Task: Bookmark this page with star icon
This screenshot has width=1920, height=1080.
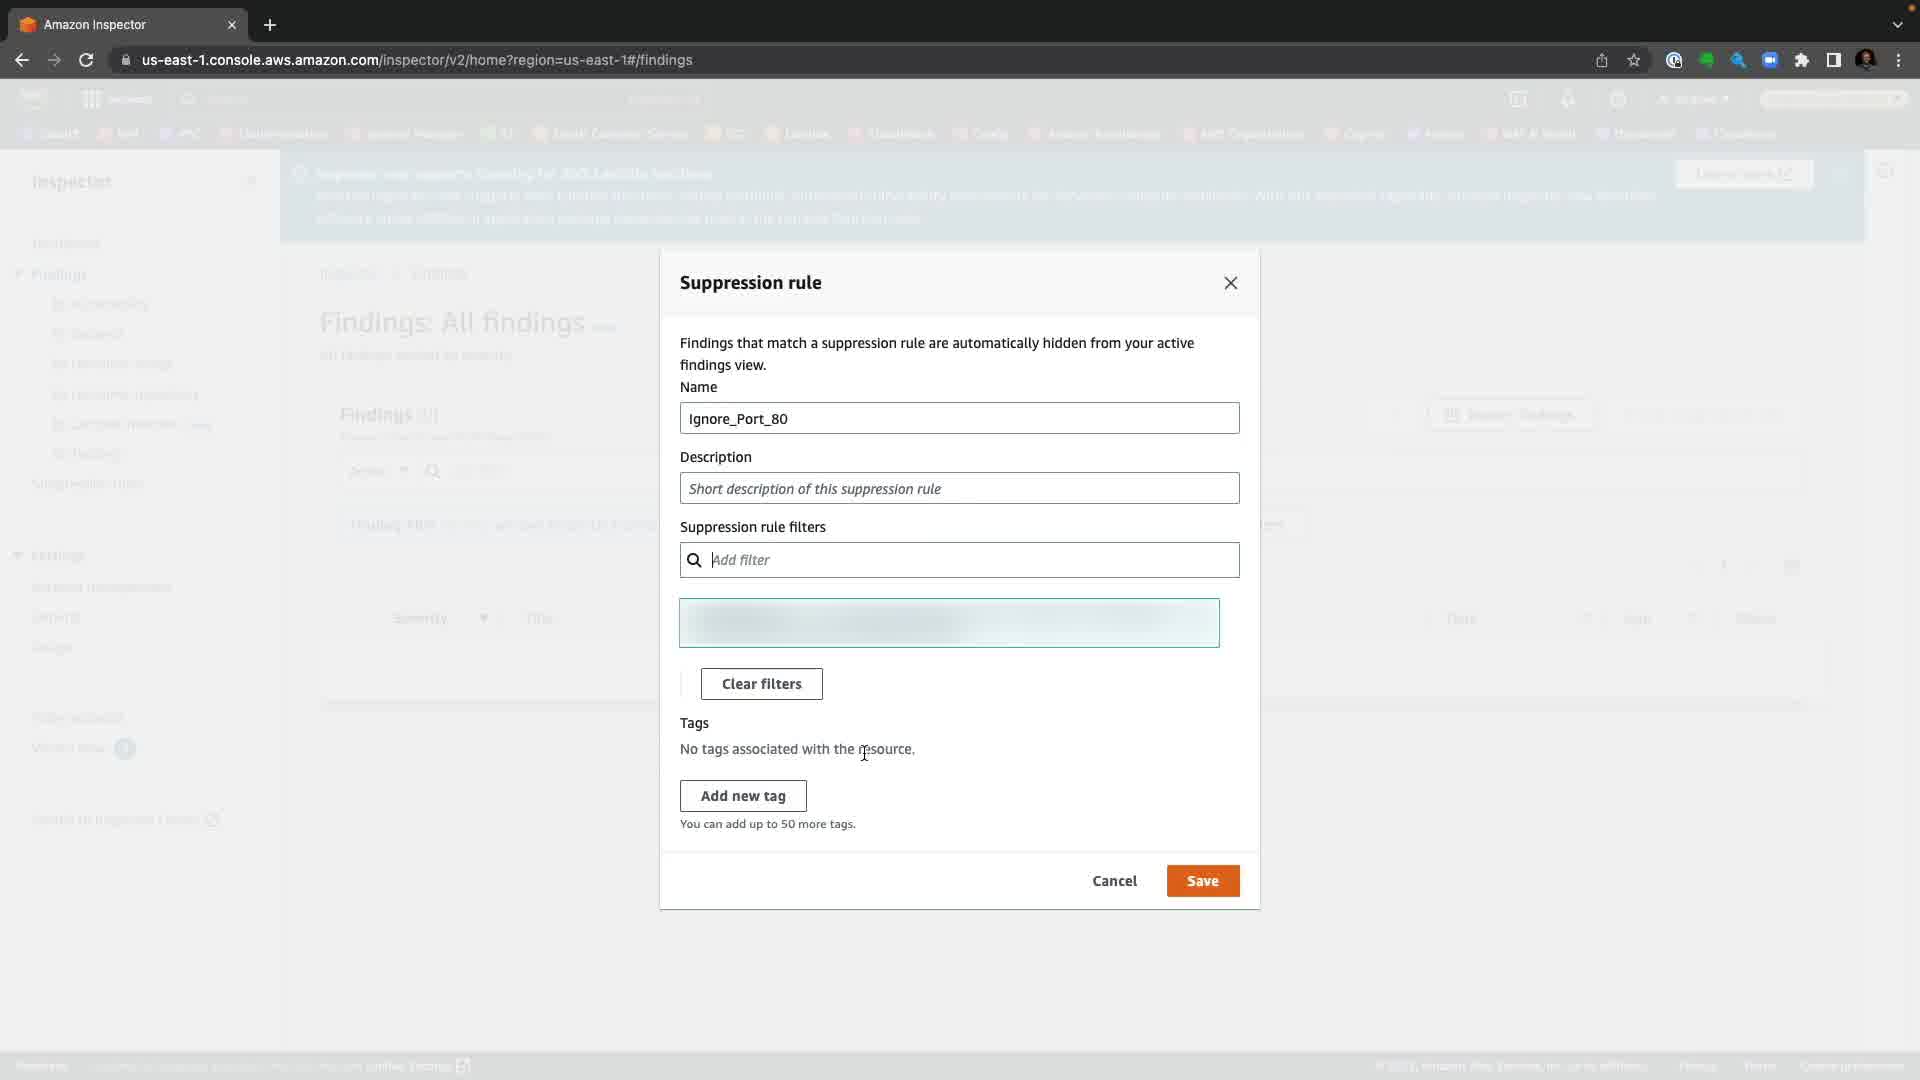Action: point(1634,60)
